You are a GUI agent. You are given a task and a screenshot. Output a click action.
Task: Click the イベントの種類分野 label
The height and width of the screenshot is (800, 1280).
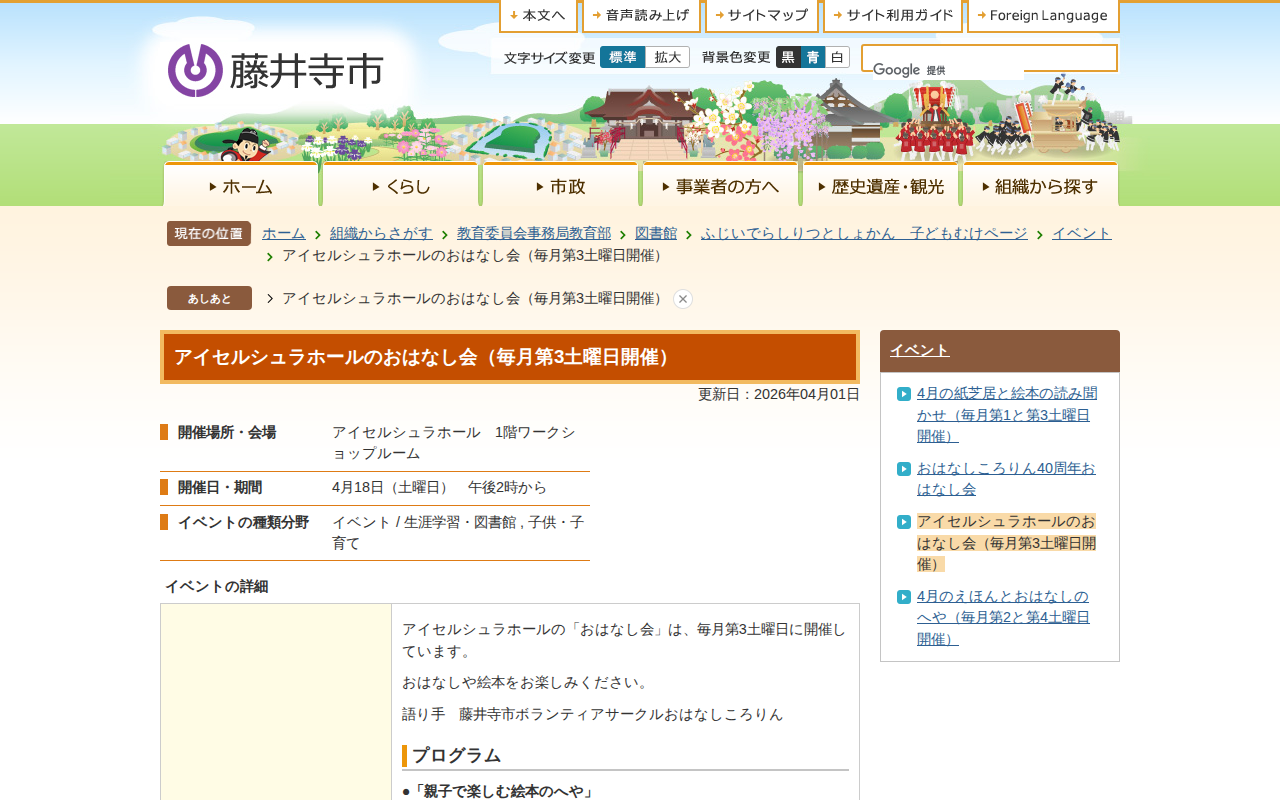[x=243, y=522]
